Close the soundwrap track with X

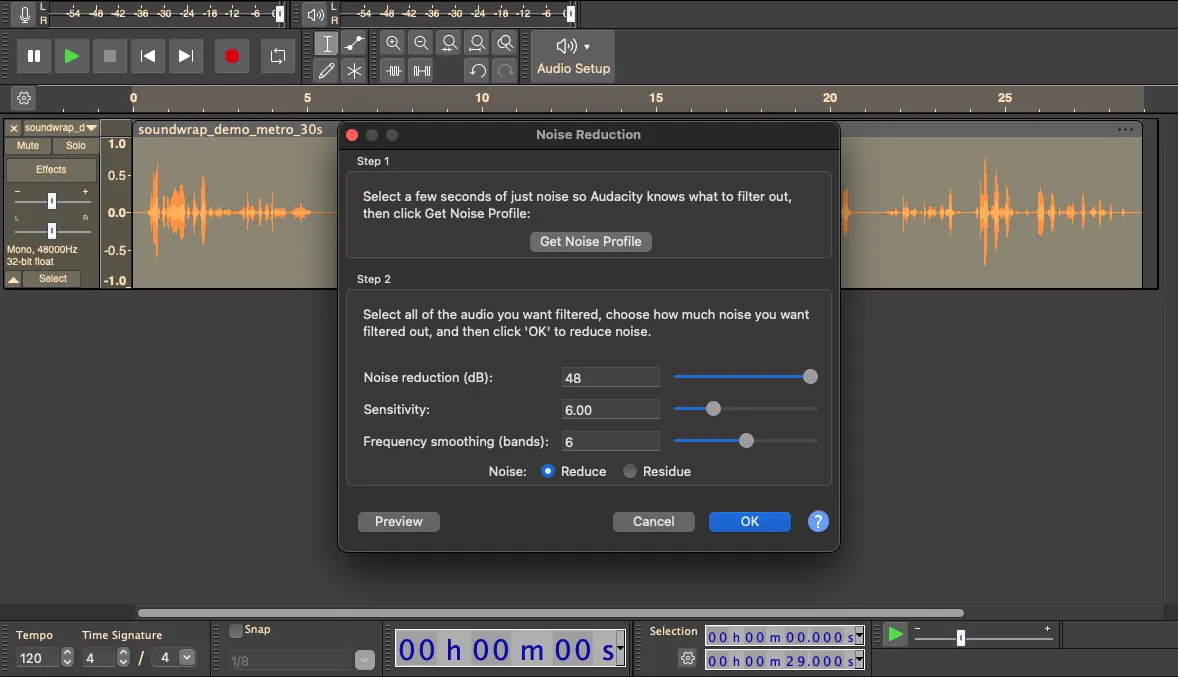click(x=14, y=128)
